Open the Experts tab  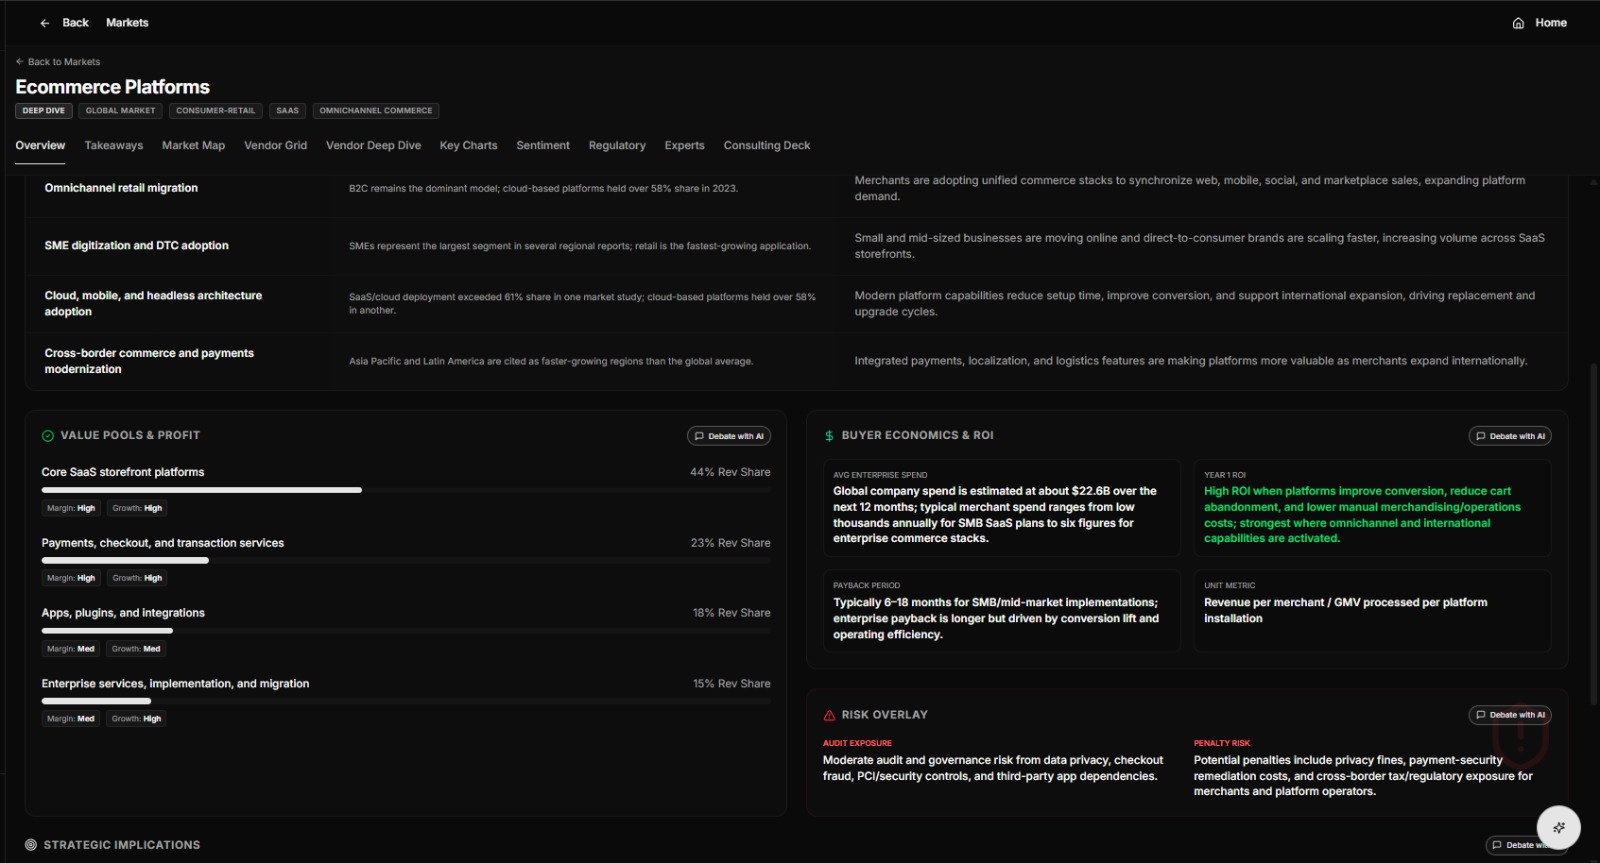pyautogui.click(x=684, y=146)
